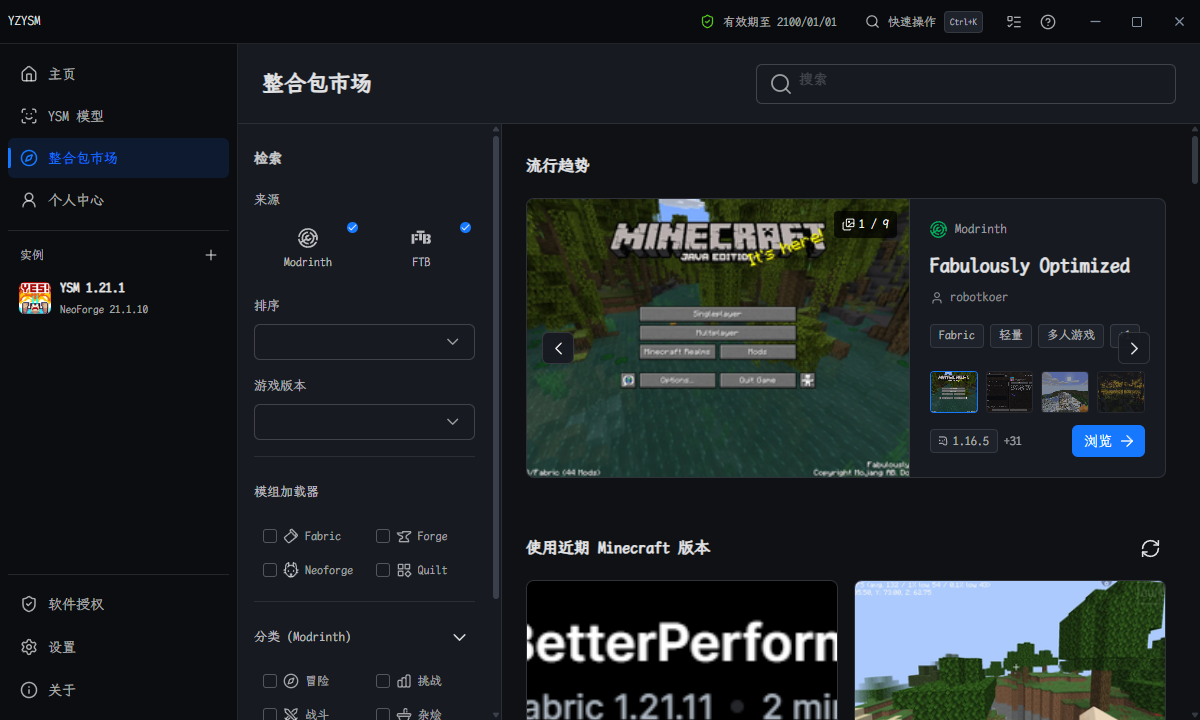Open 个人中心 profile page
The width and height of the screenshot is (1200, 720).
coord(118,200)
